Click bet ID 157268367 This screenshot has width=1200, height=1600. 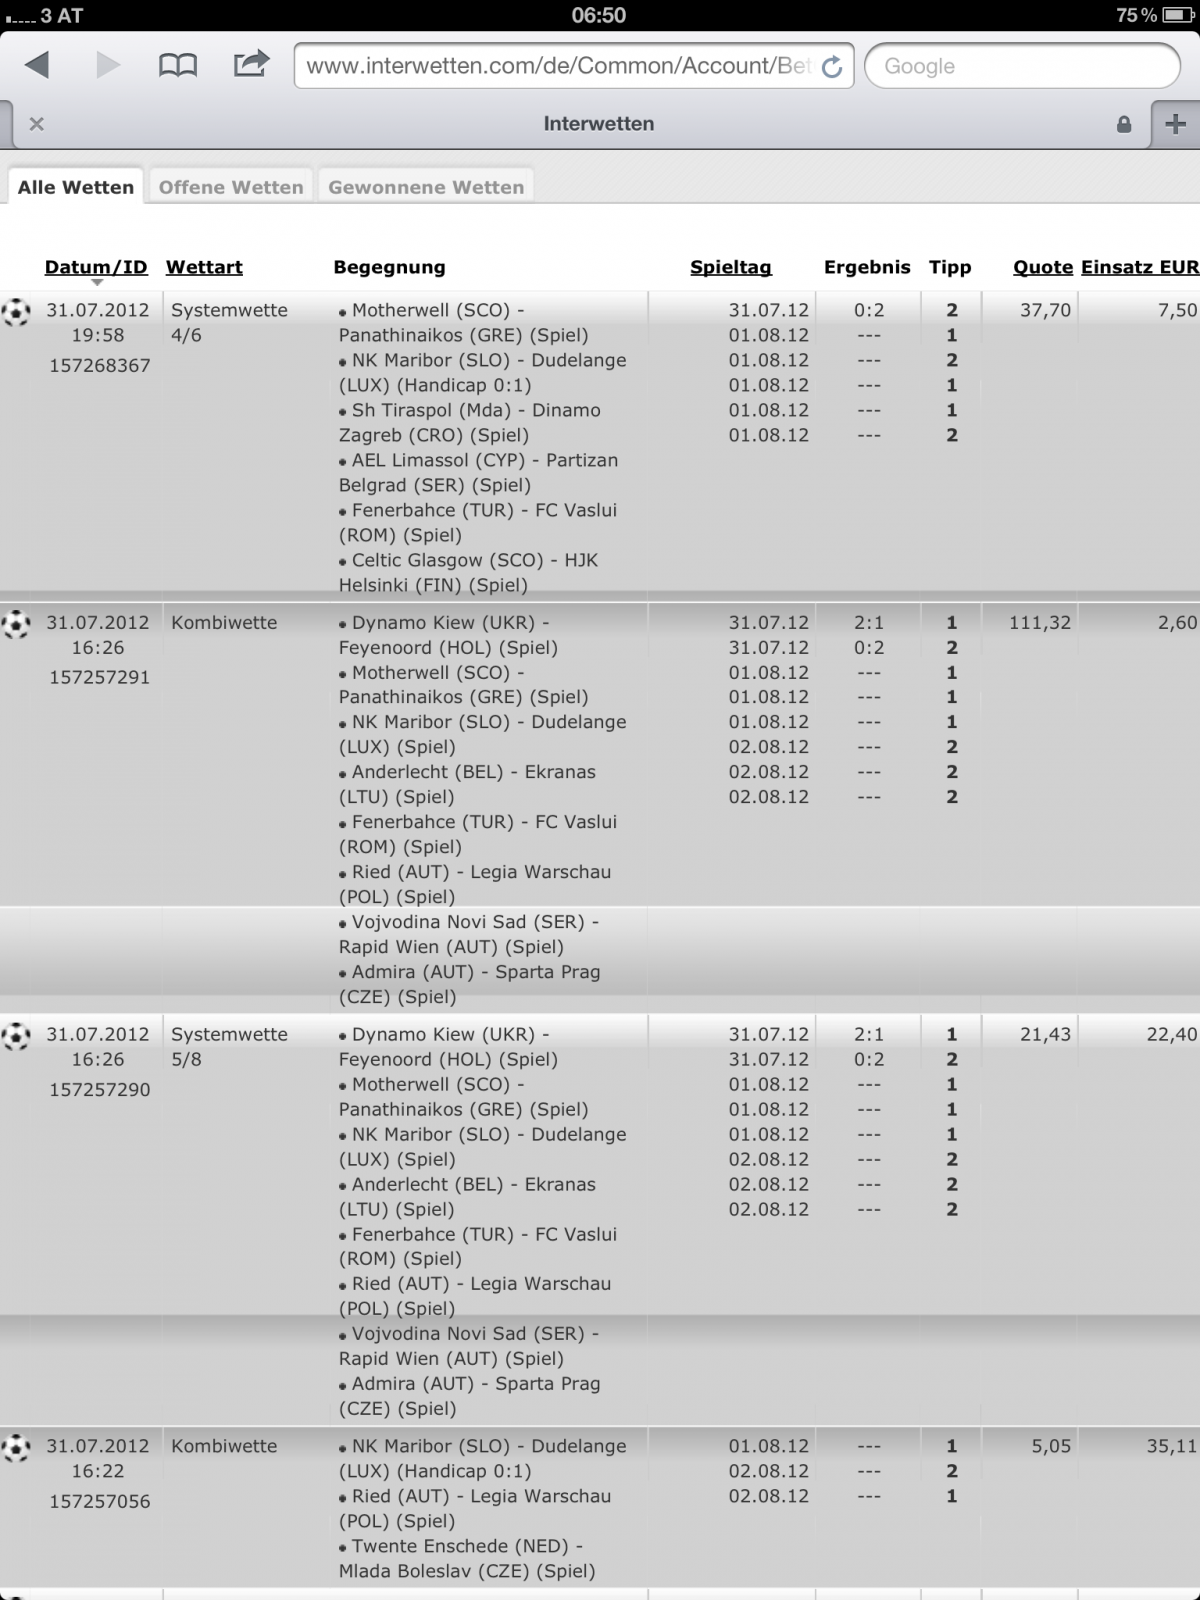[100, 366]
